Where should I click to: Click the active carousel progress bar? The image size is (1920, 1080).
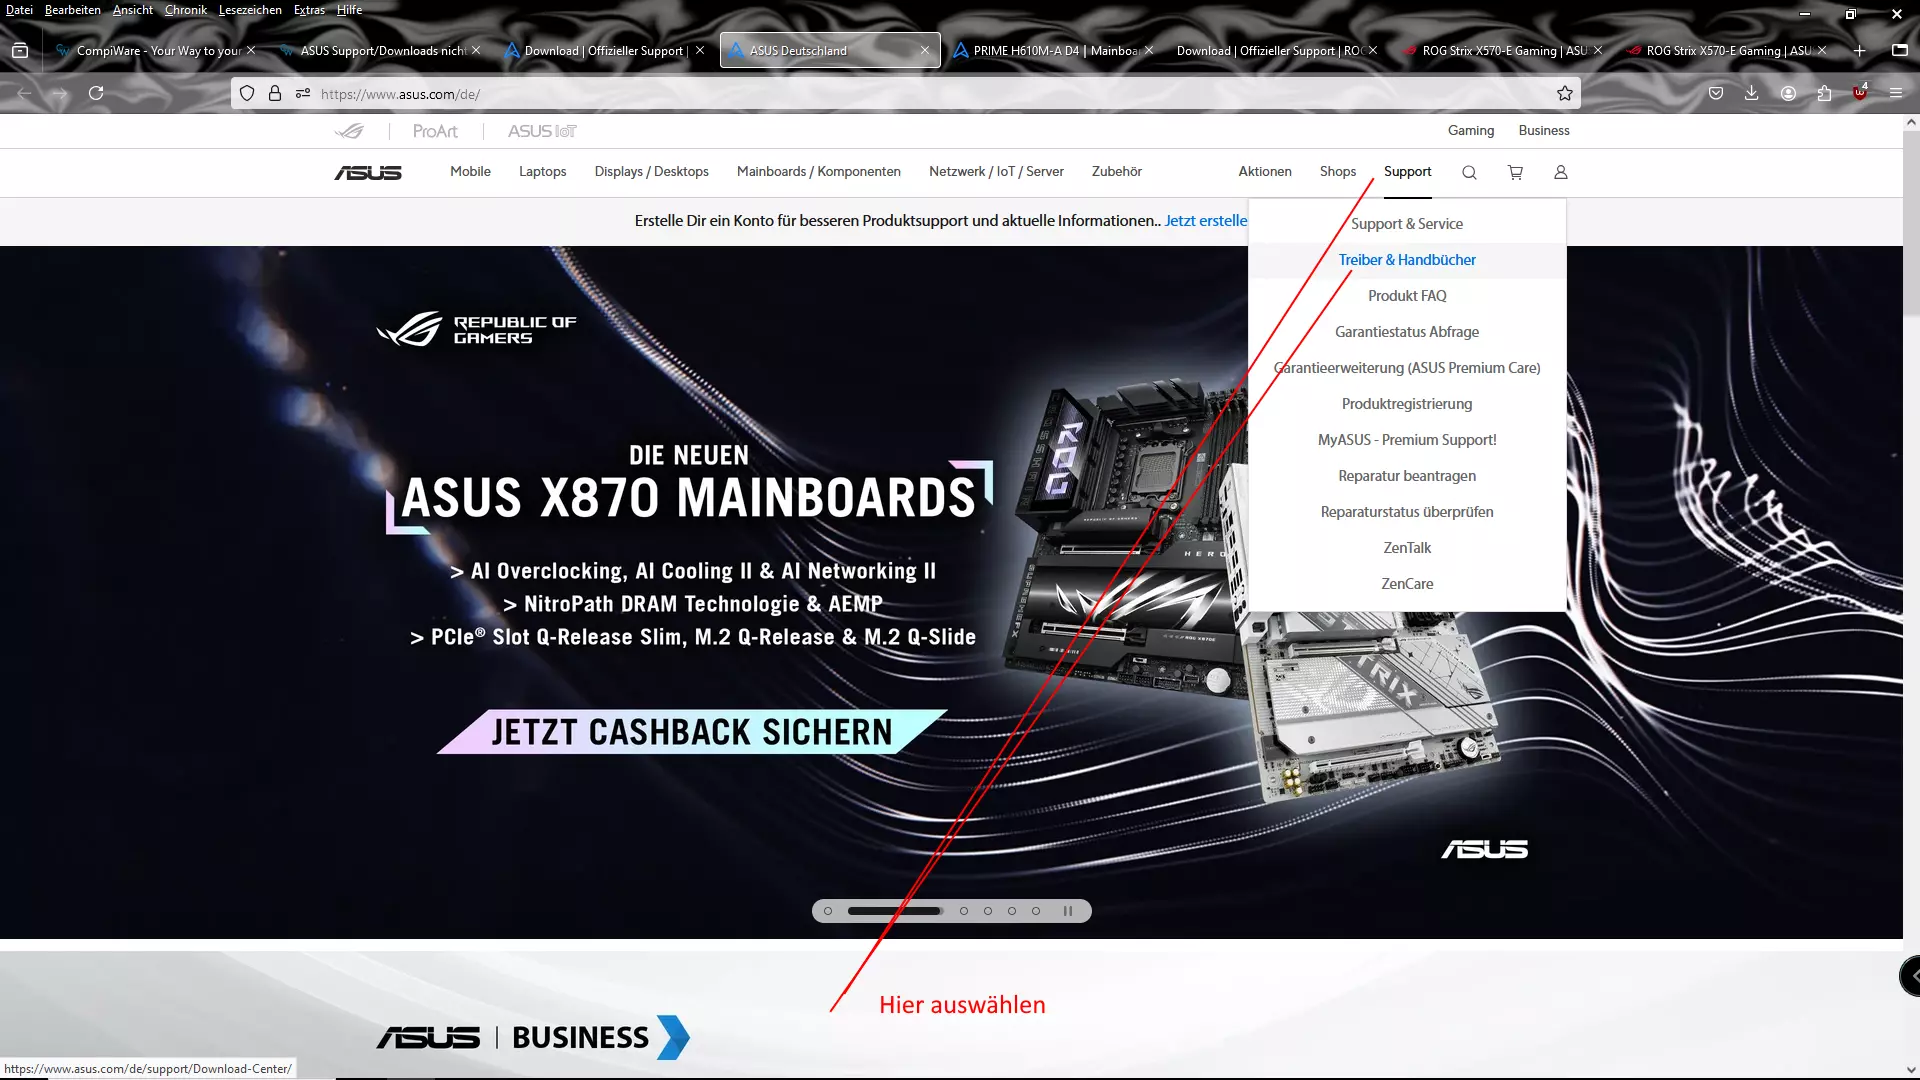click(895, 911)
